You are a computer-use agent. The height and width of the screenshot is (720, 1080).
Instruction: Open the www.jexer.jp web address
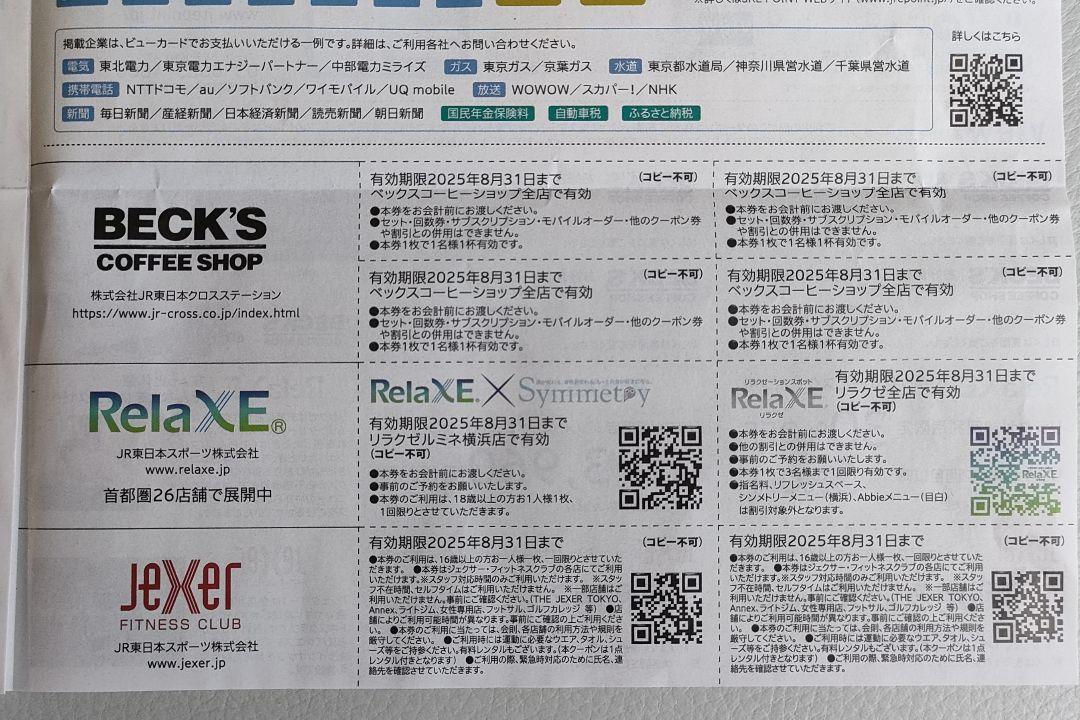click(x=186, y=664)
